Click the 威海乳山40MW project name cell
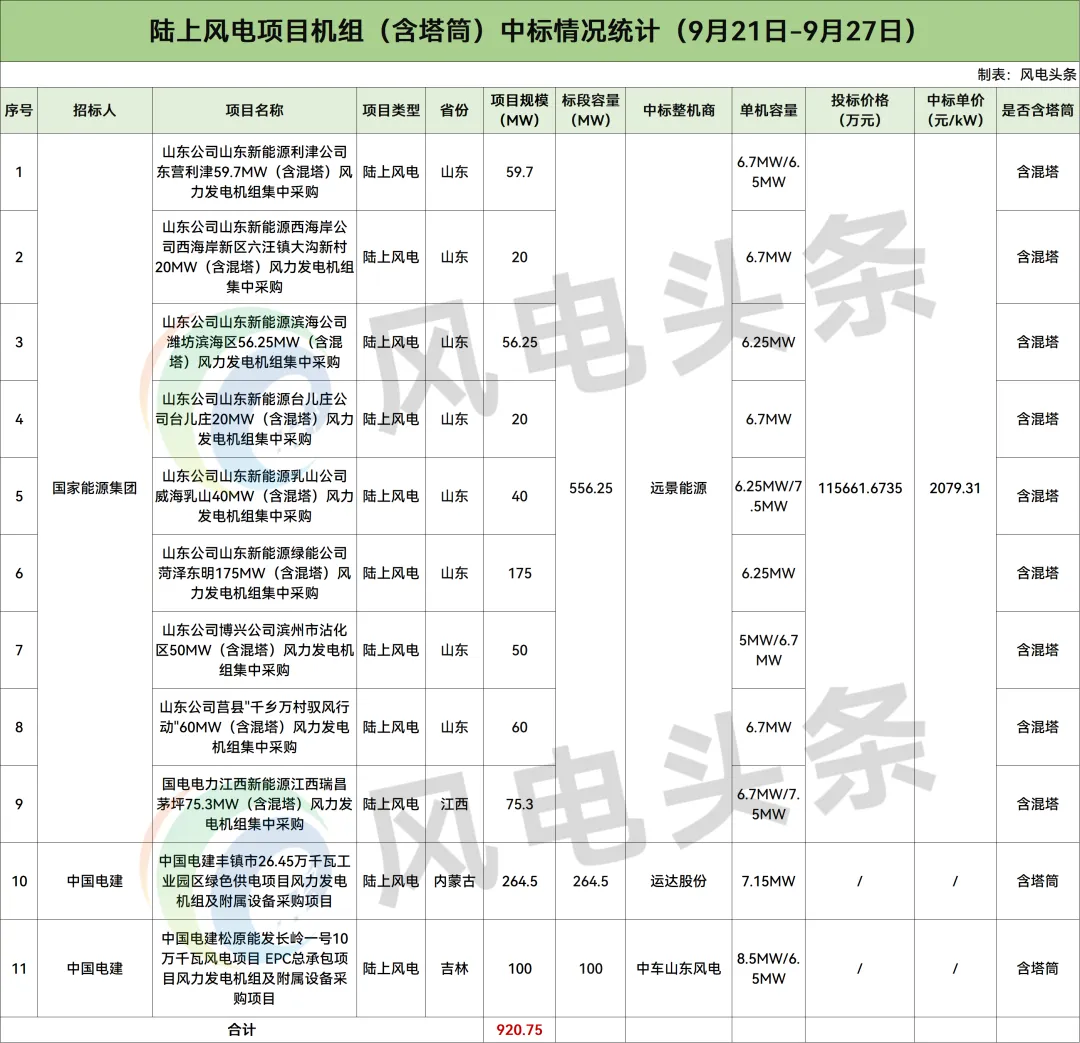 [x=254, y=496]
